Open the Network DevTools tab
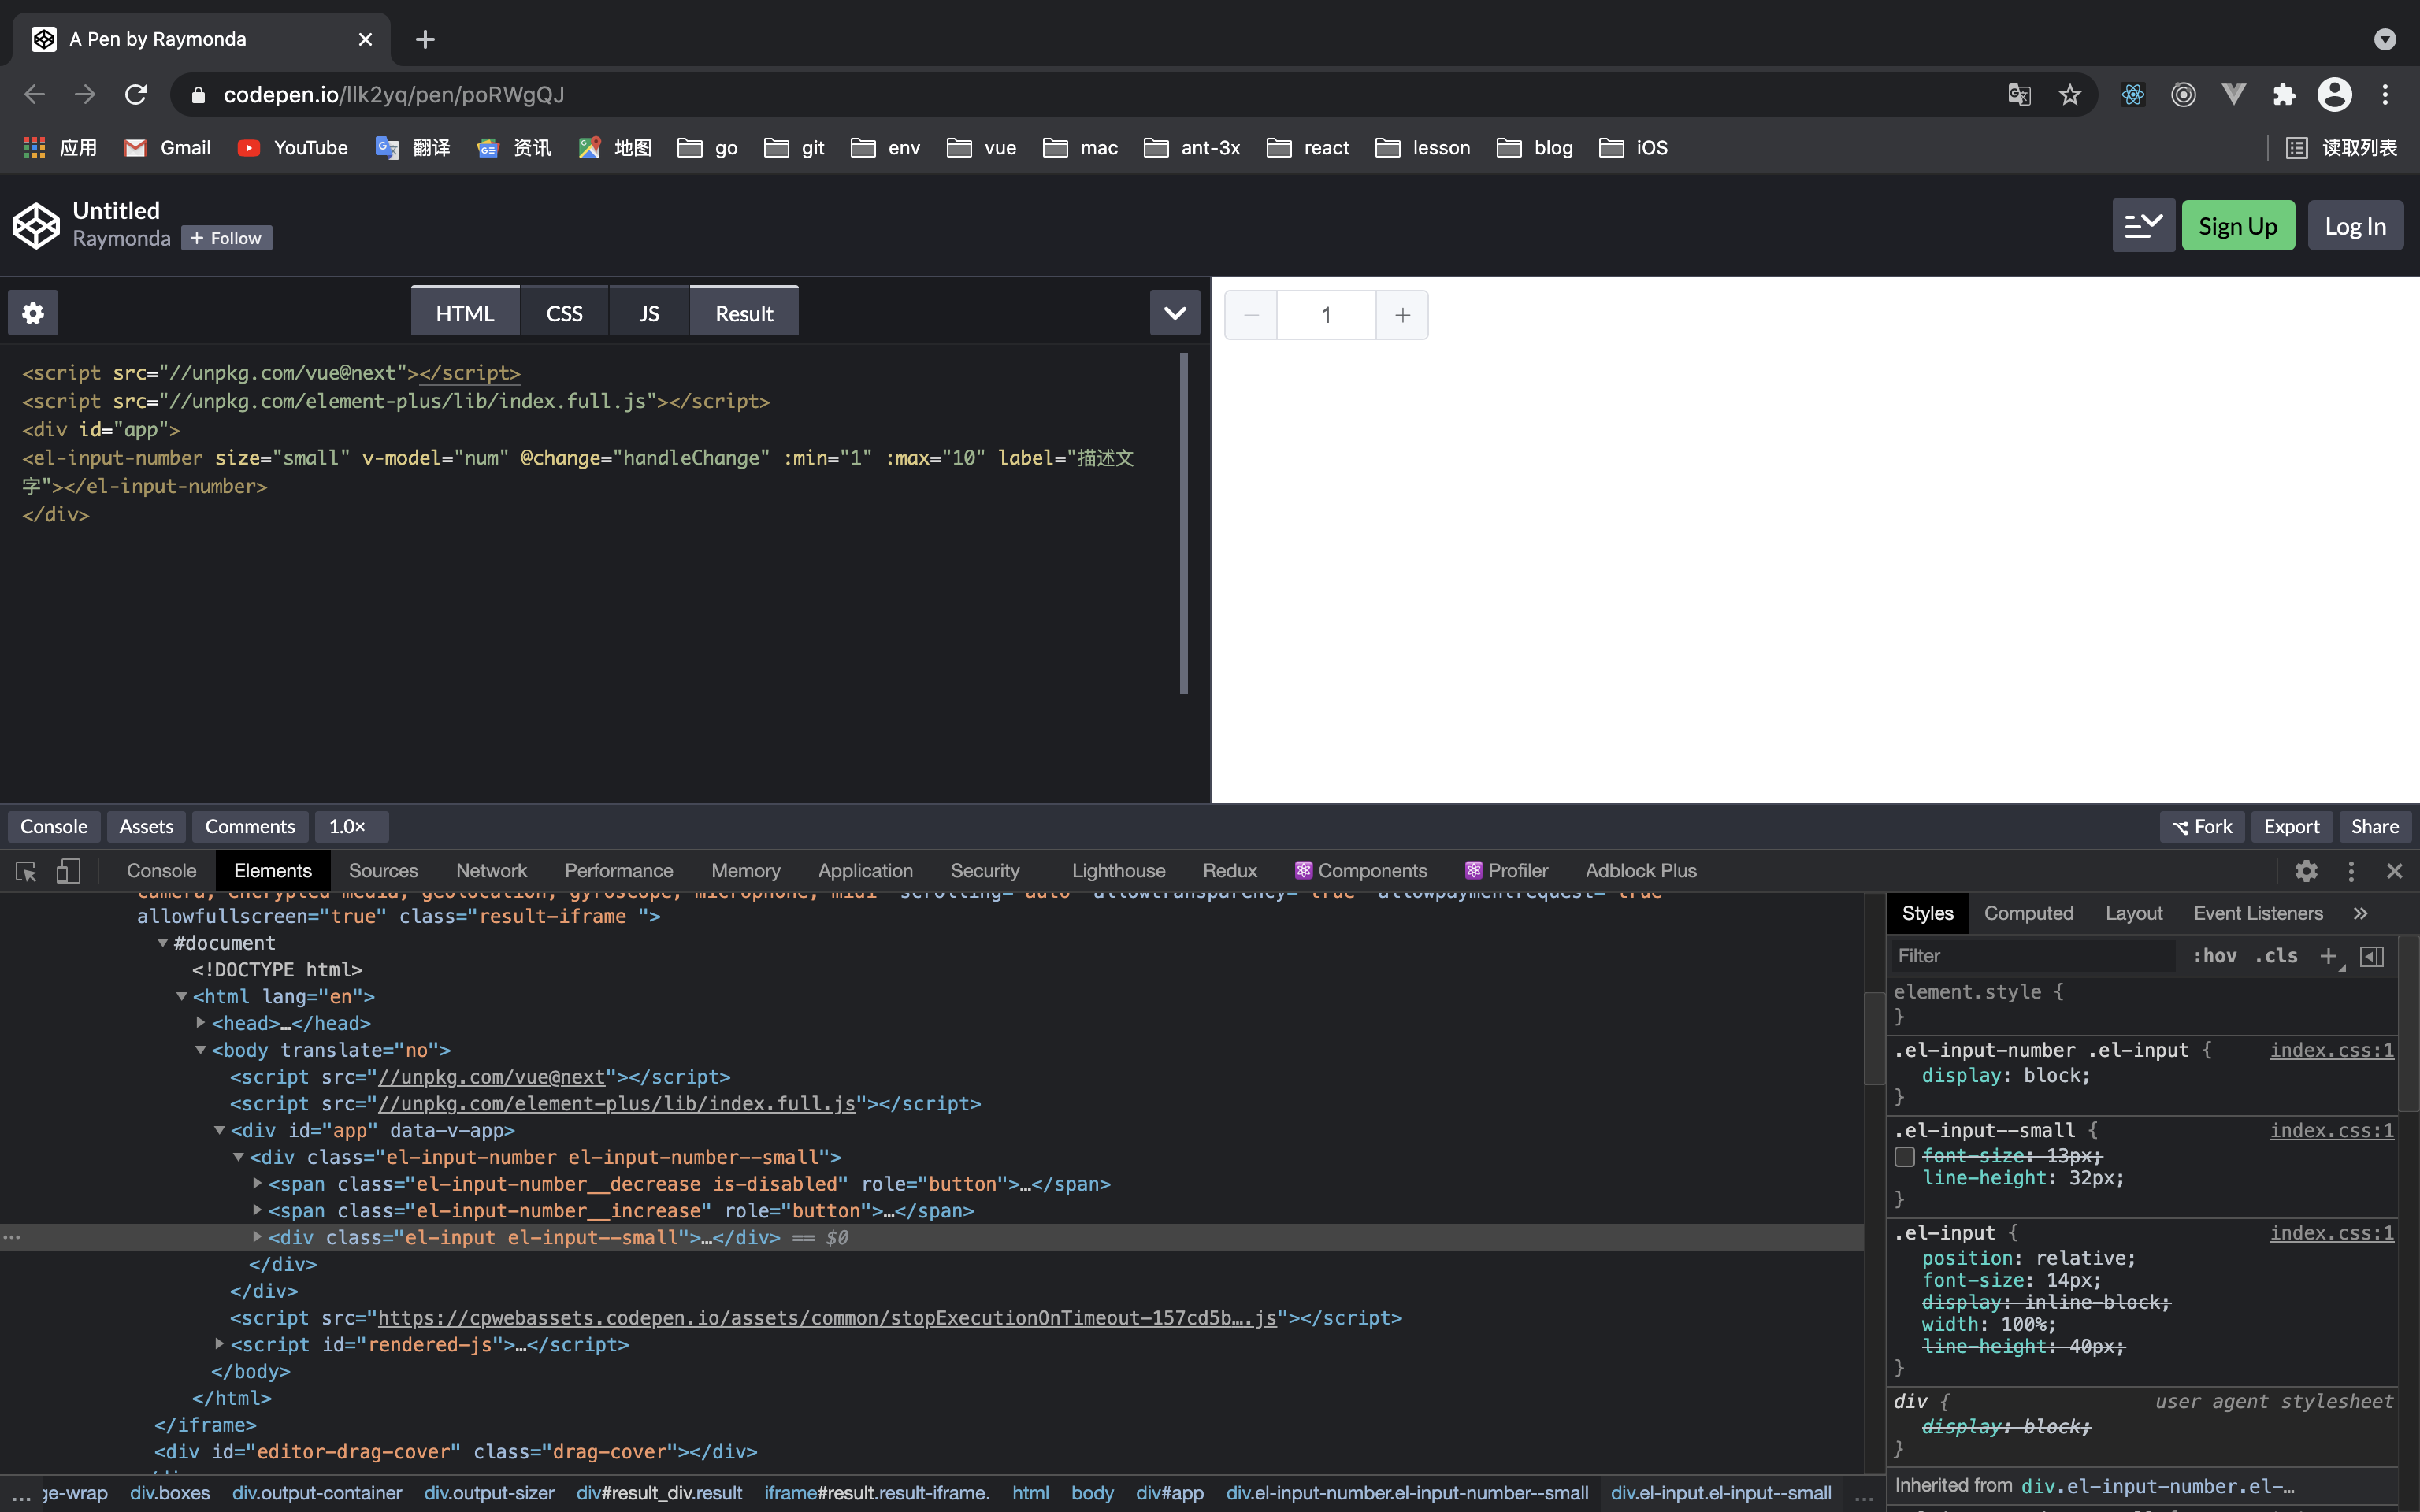This screenshot has width=2420, height=1512. 491,871
